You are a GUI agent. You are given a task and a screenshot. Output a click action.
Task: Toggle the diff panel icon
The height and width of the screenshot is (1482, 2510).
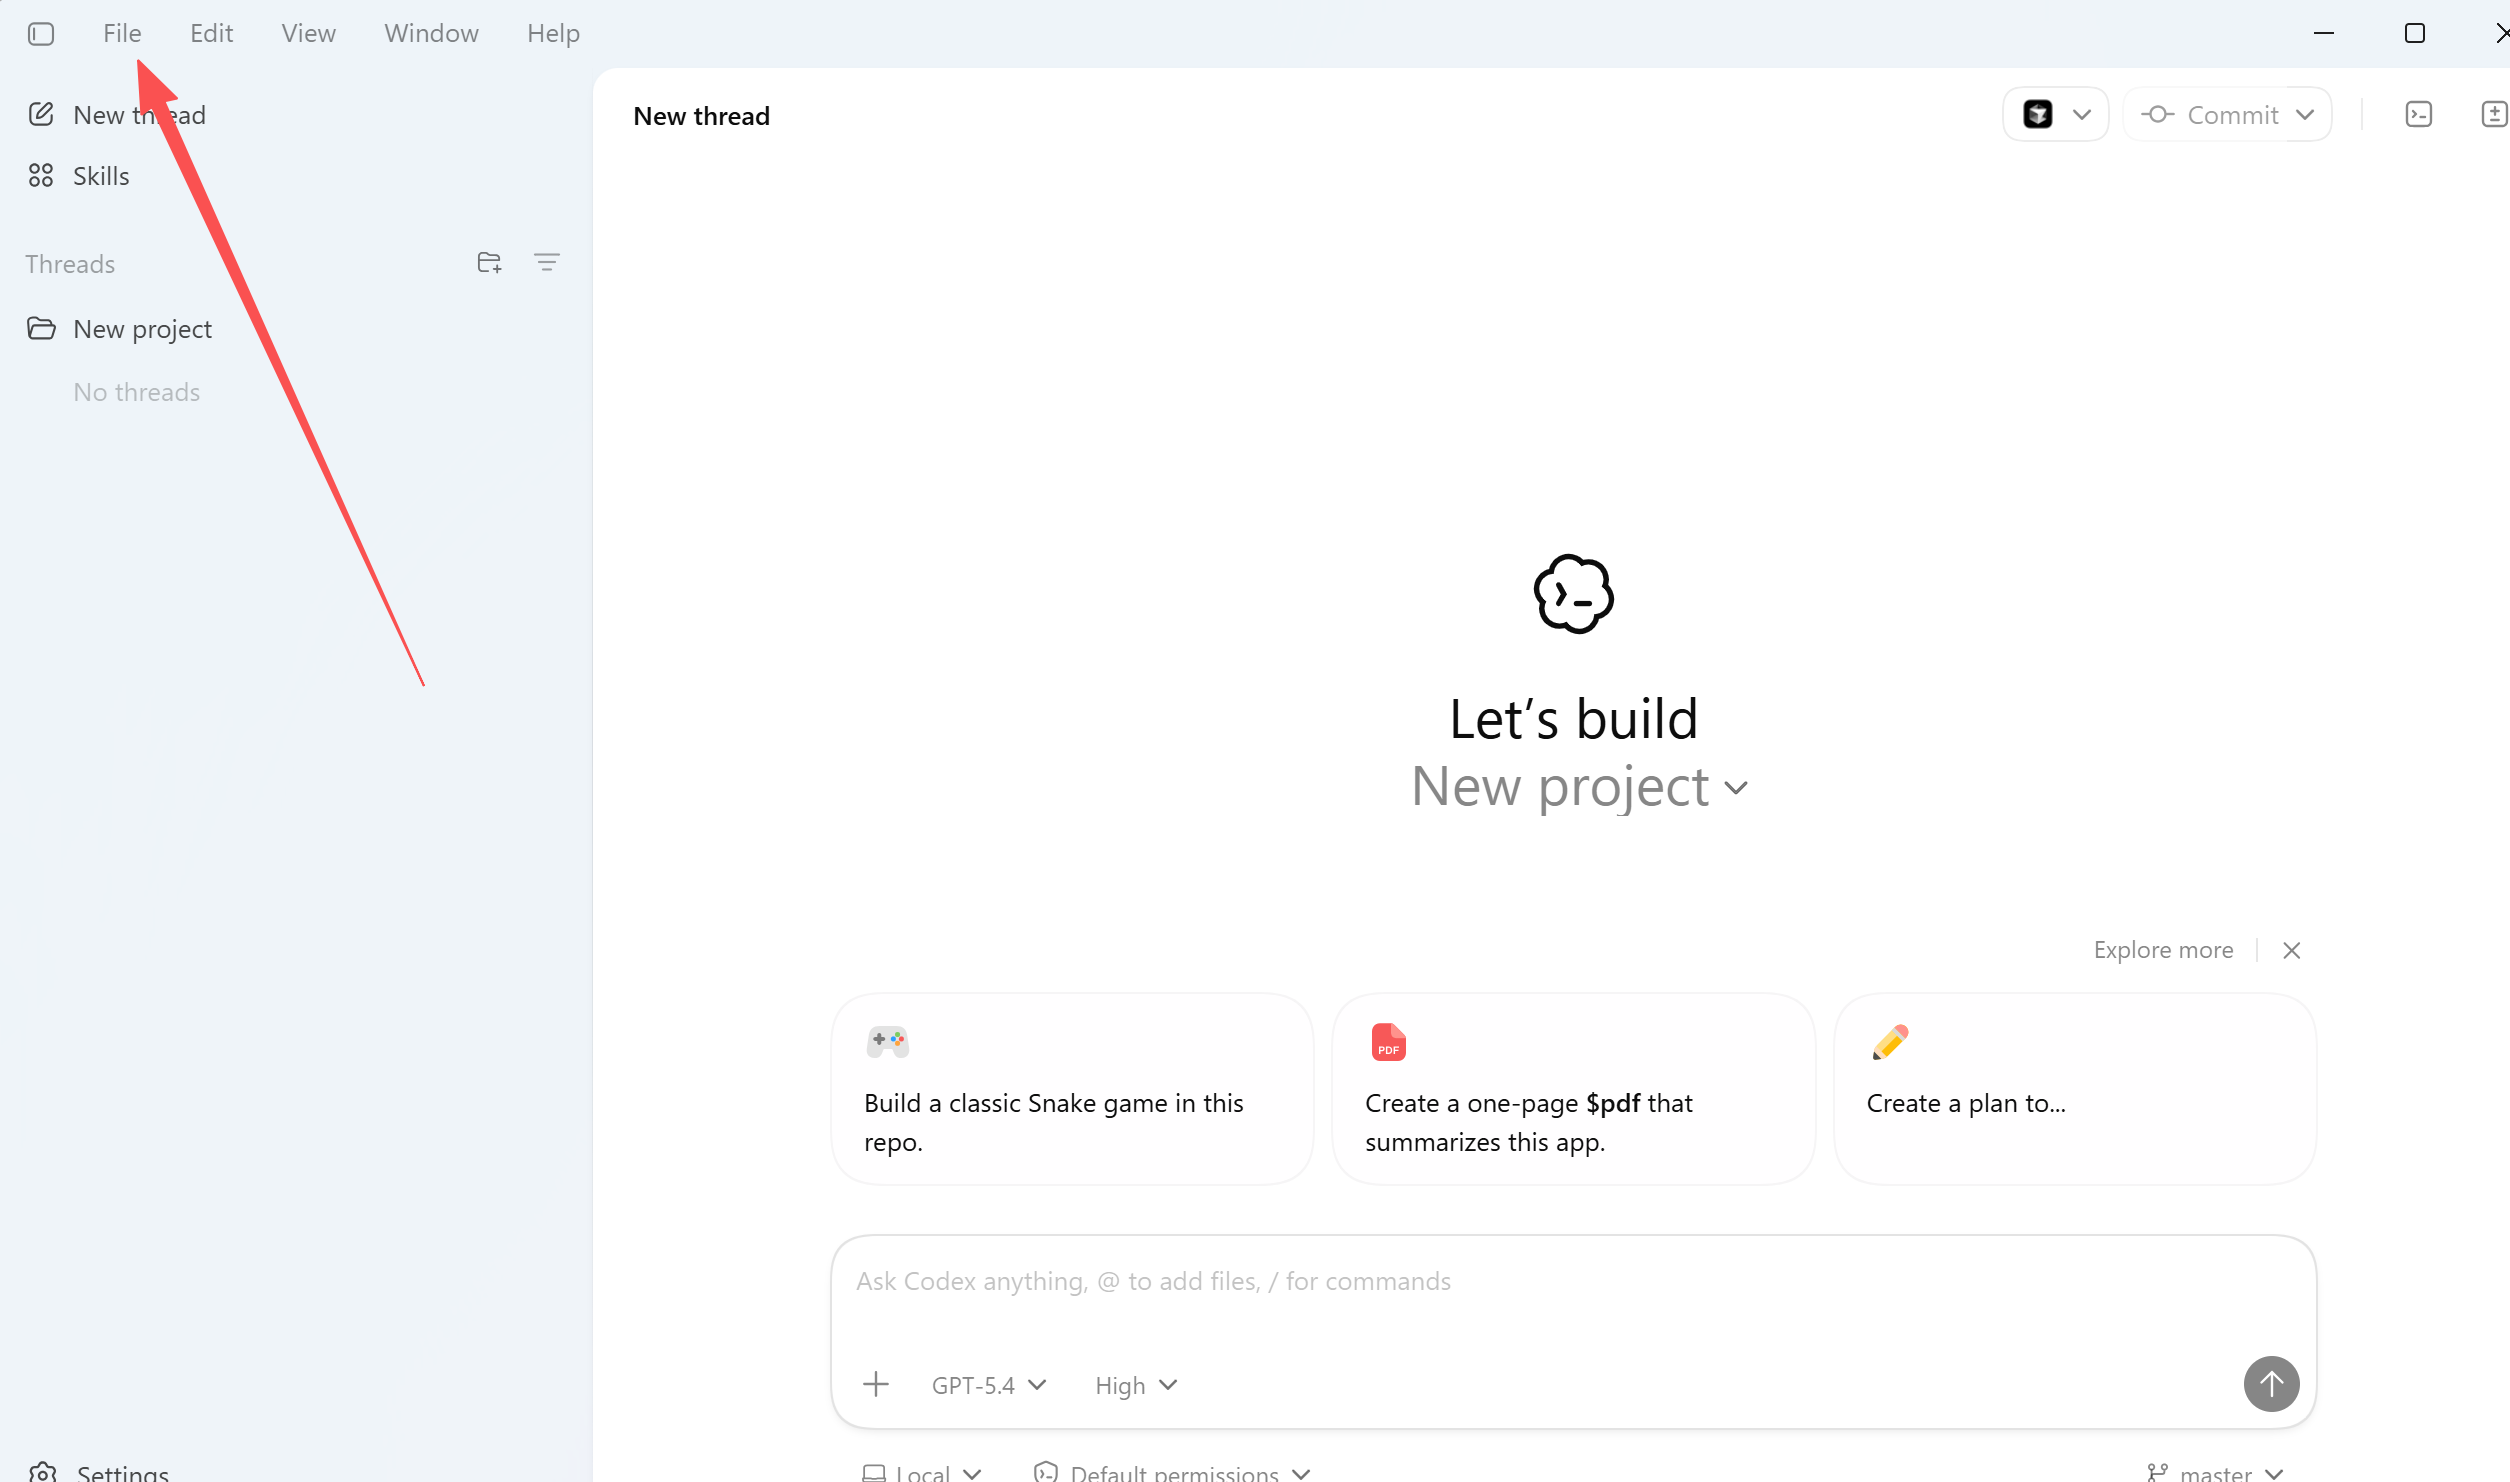coord(2493,115)
